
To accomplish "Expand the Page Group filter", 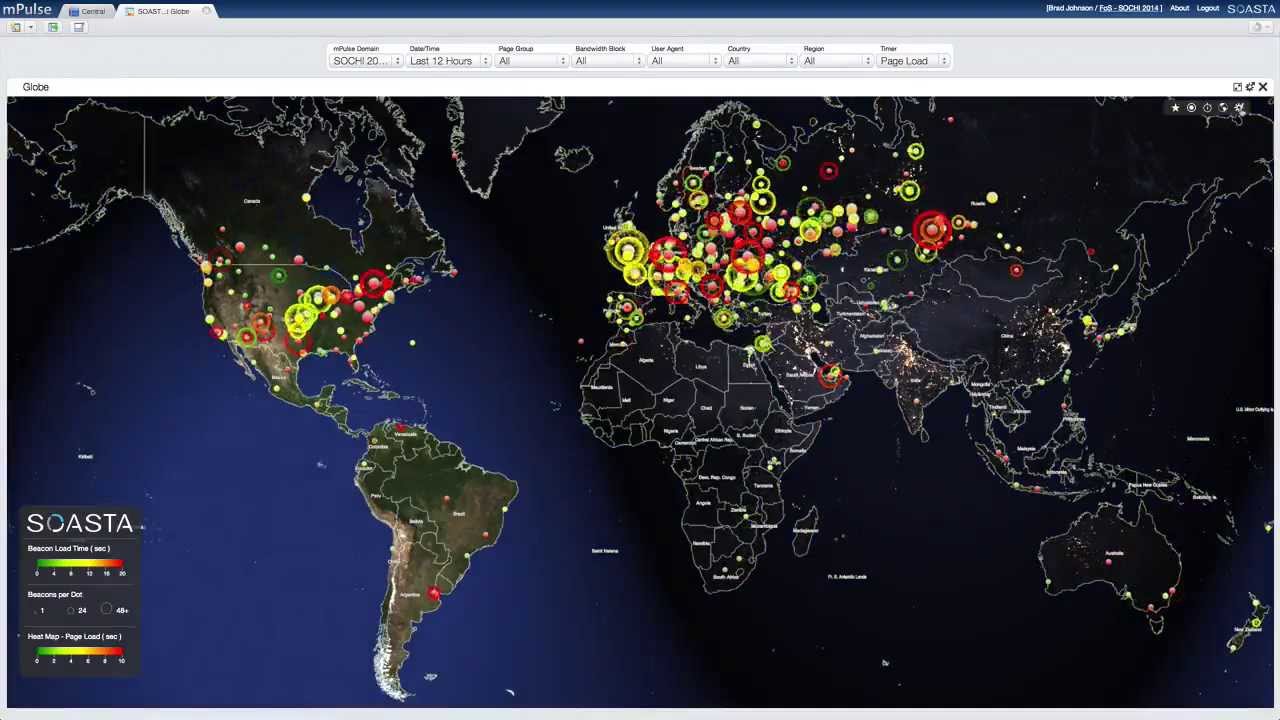I will click(532, 61).
